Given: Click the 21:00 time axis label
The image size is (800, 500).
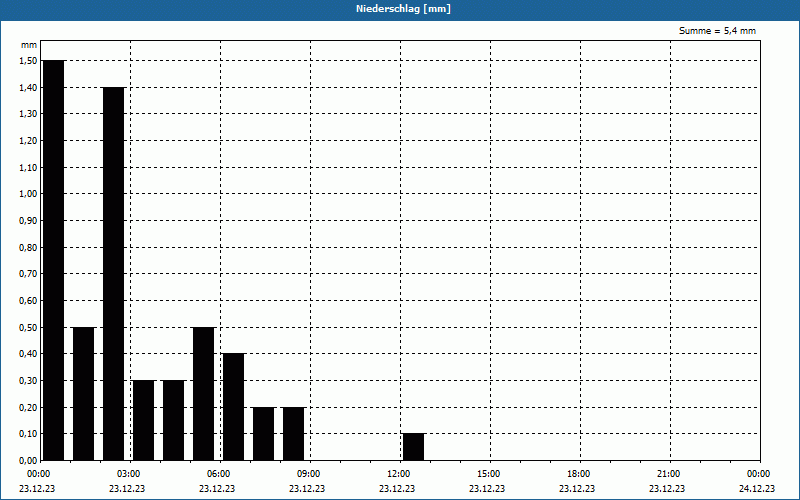Looking at the screenshot, I should click(x=668, y=474).
